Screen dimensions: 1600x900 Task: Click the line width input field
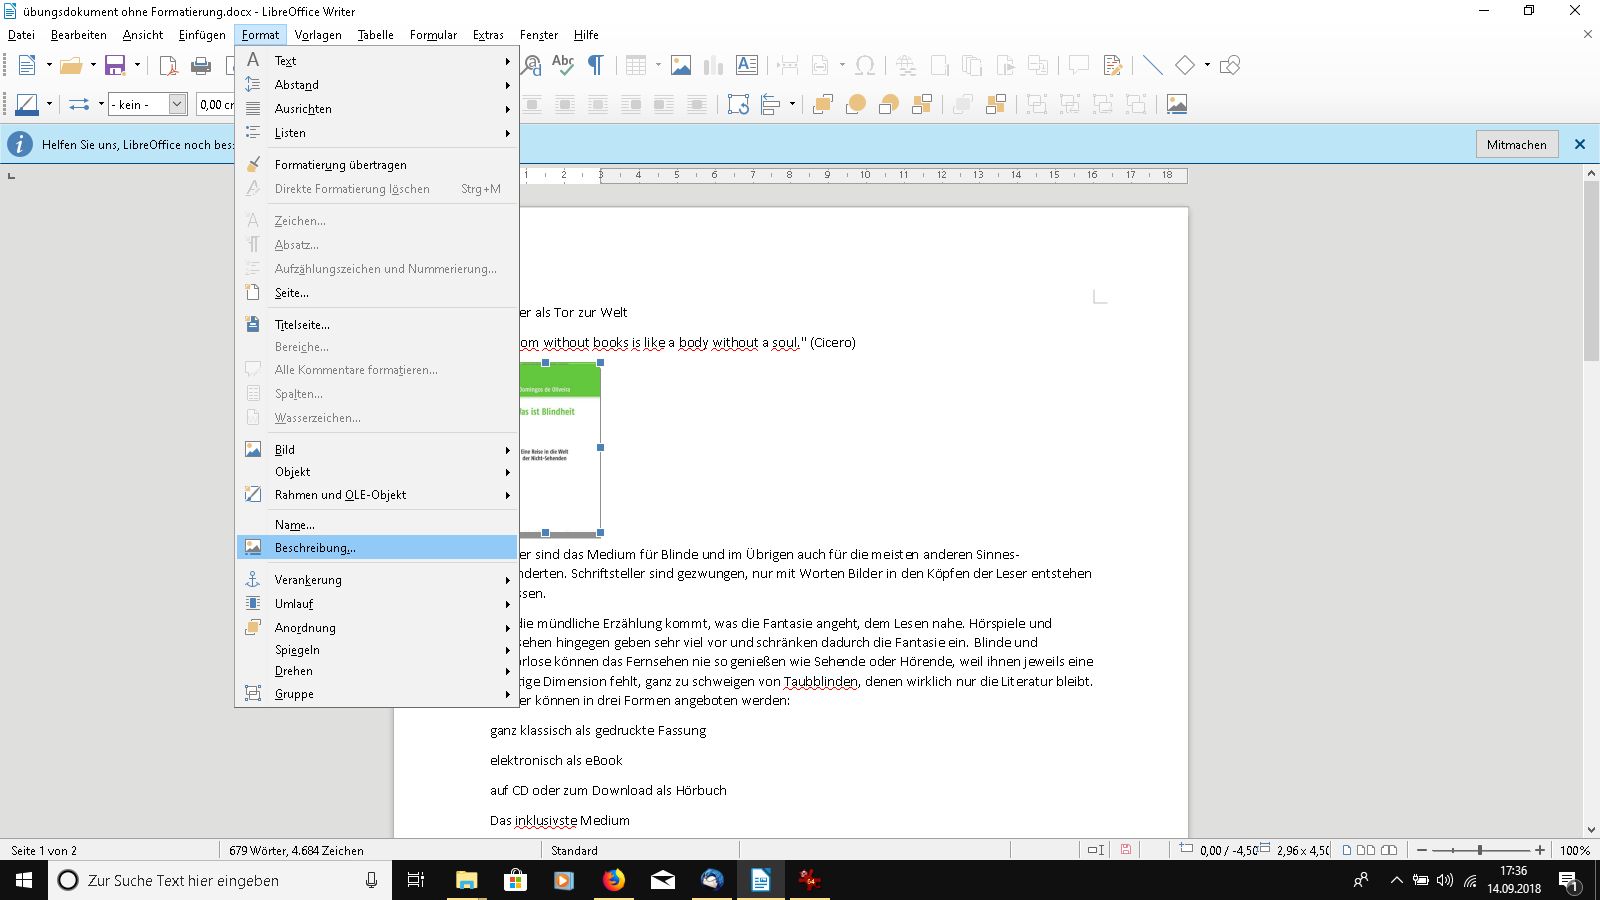(x=215, y=105)
